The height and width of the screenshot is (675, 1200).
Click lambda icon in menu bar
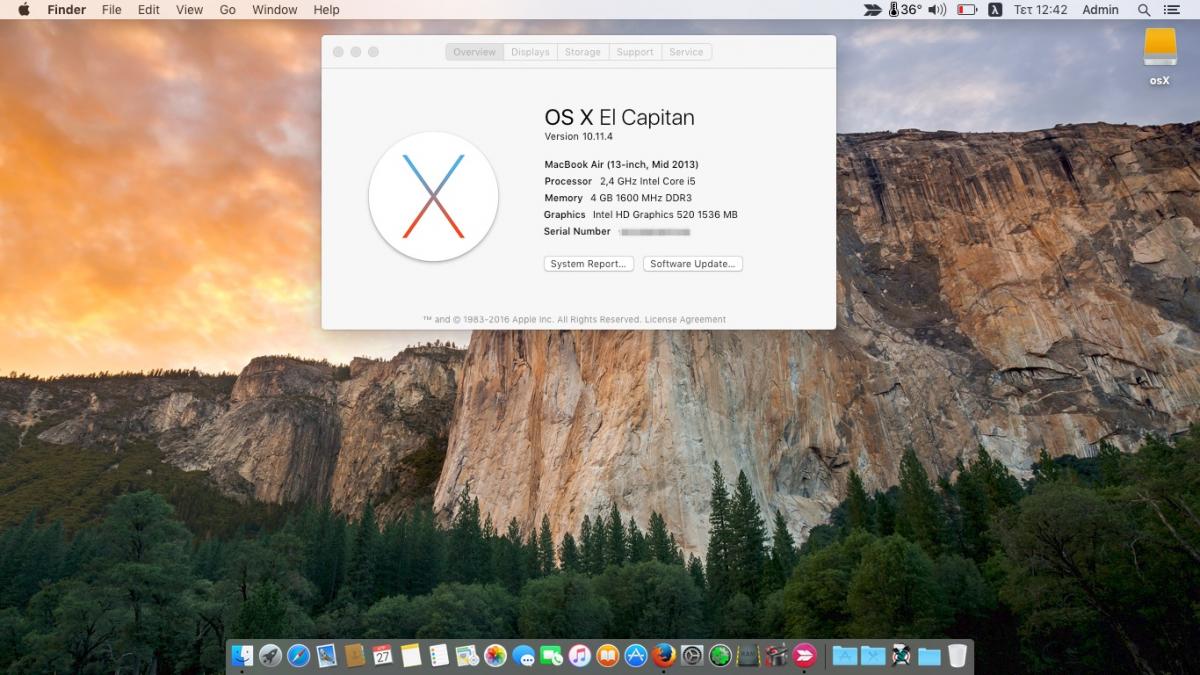point(995,10)
